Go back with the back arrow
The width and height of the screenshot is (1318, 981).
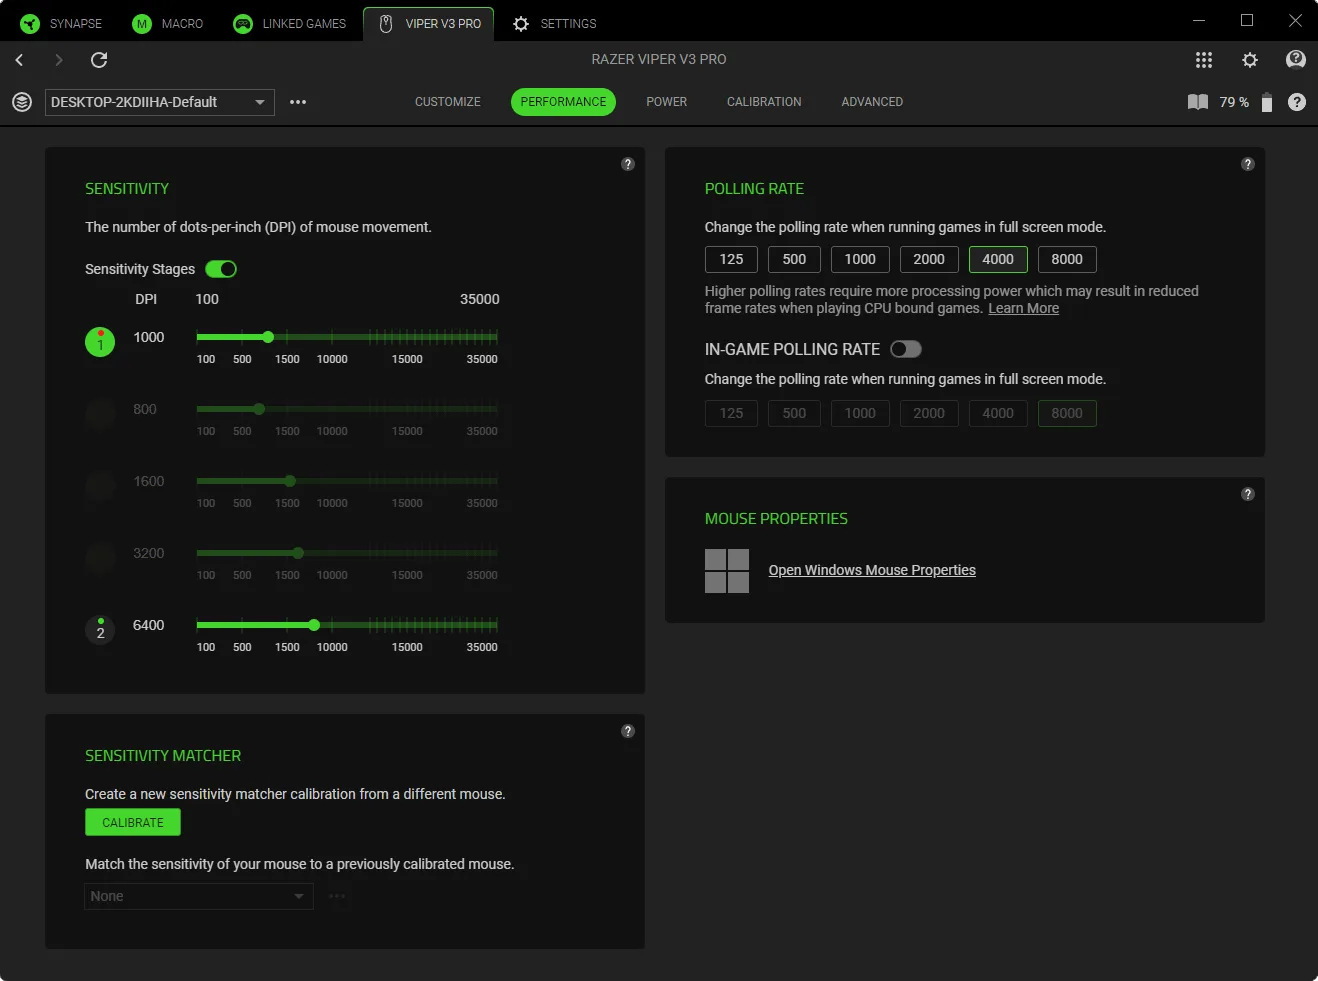pyautogui.click(x=19, y=60)
